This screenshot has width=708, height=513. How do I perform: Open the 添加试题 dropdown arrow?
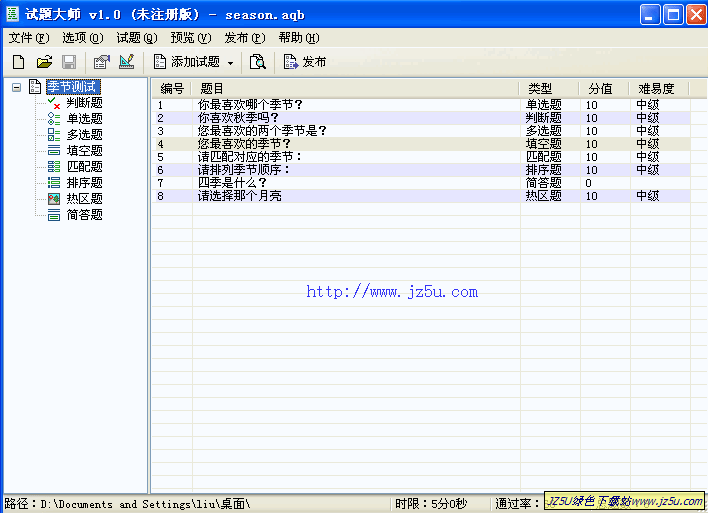point(231,63)
